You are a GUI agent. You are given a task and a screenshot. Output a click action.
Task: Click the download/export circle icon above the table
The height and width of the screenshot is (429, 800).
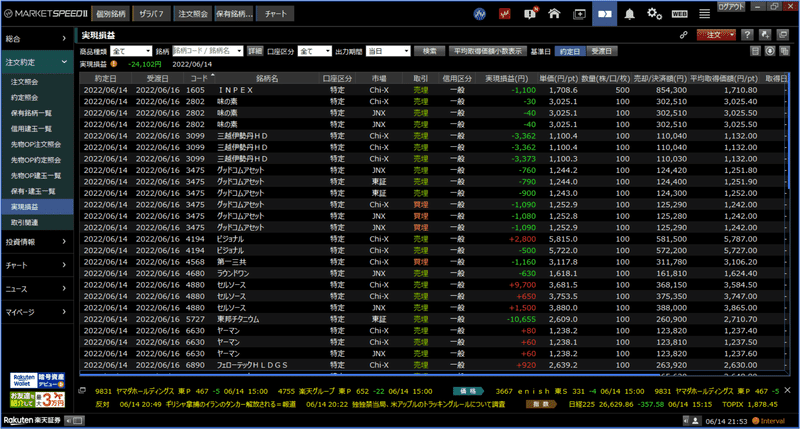click(x=770, y=51)
